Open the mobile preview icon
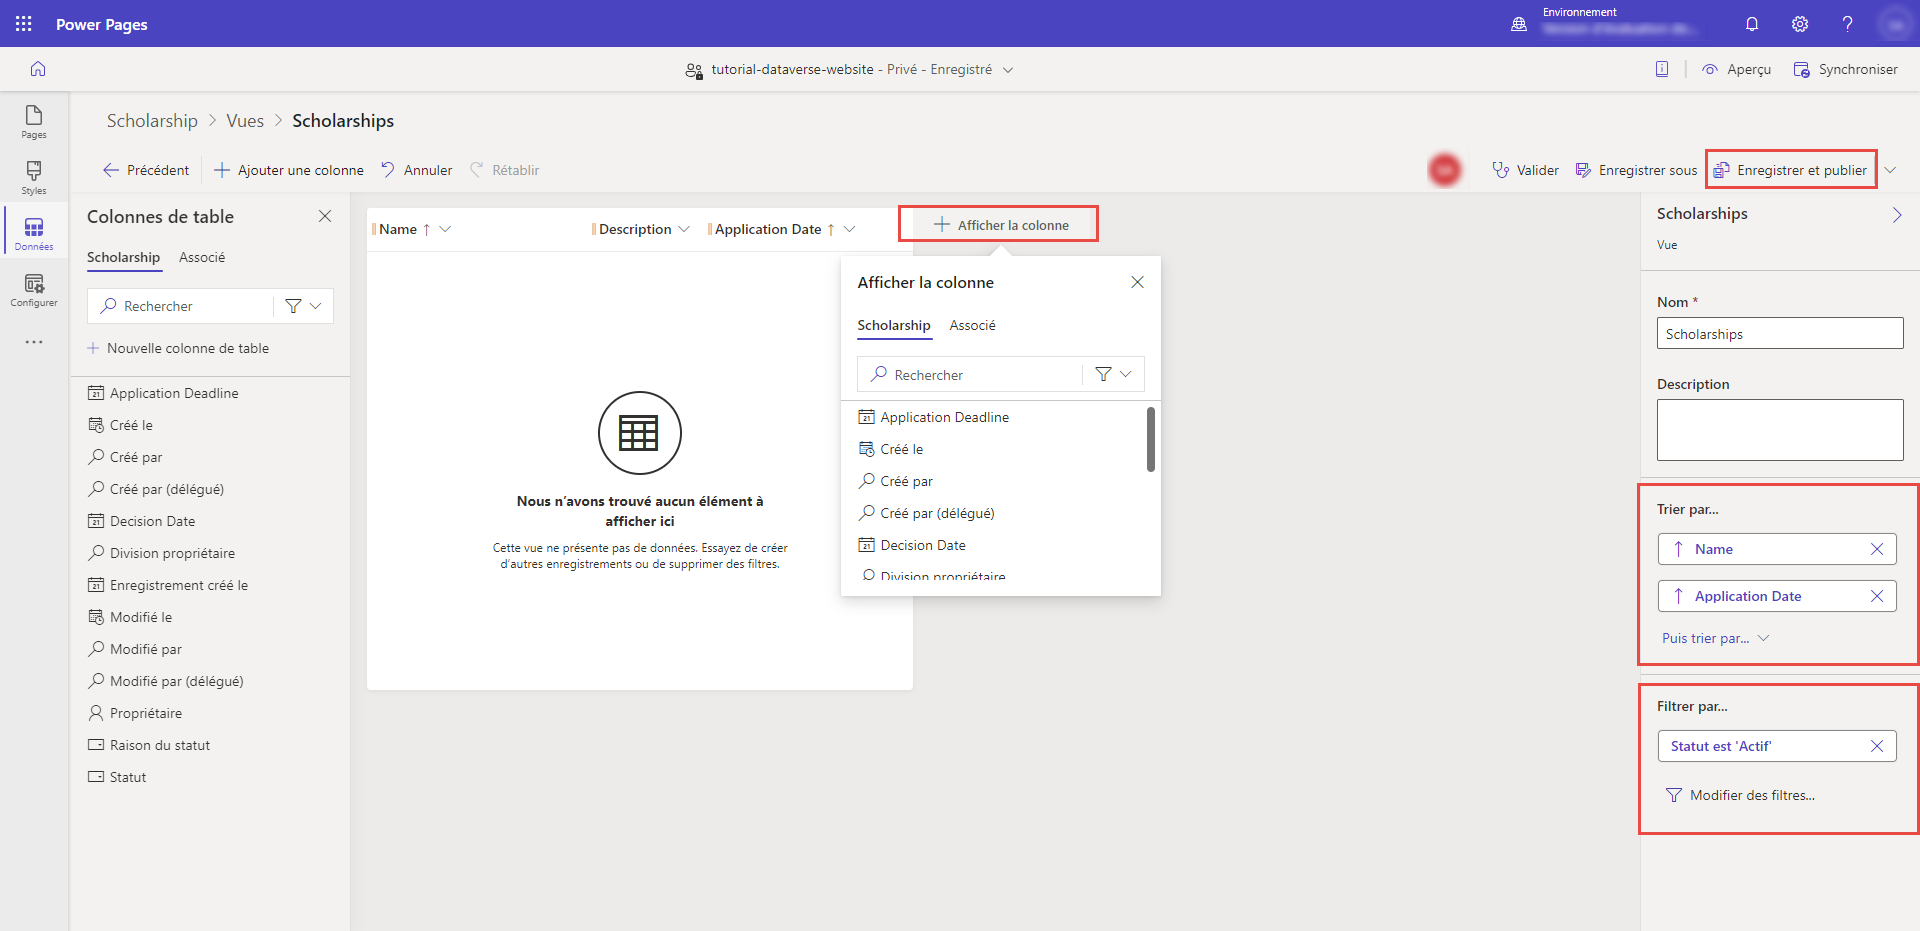 [x=1662, y=69]
